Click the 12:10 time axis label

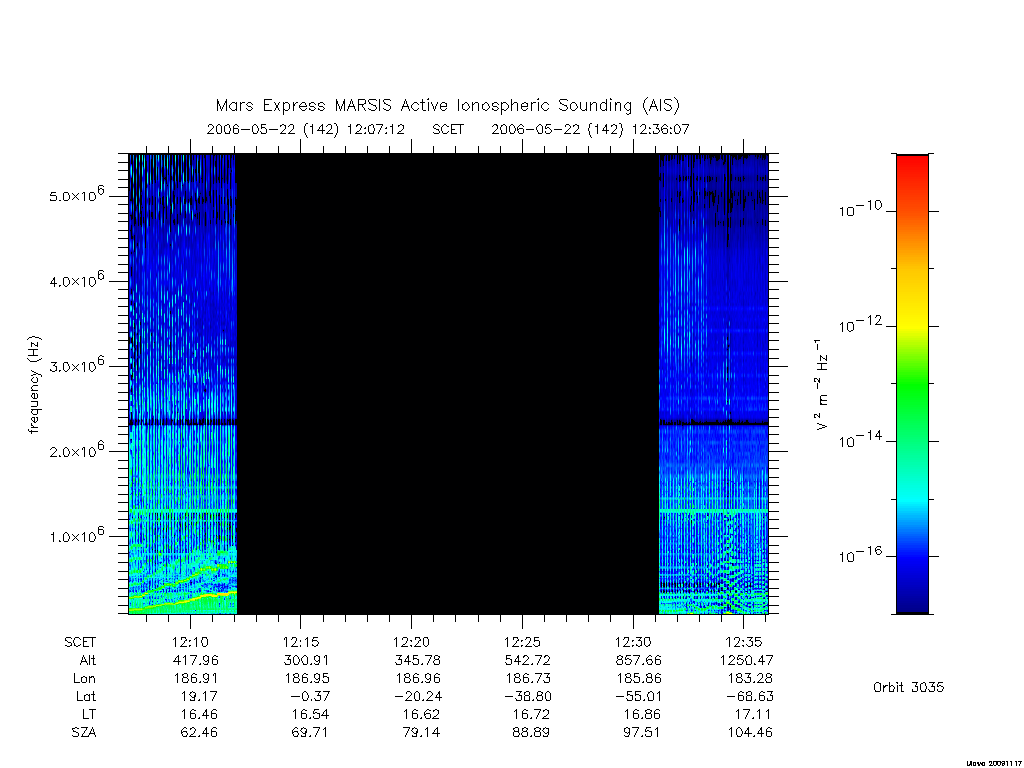tap(191, 642)
